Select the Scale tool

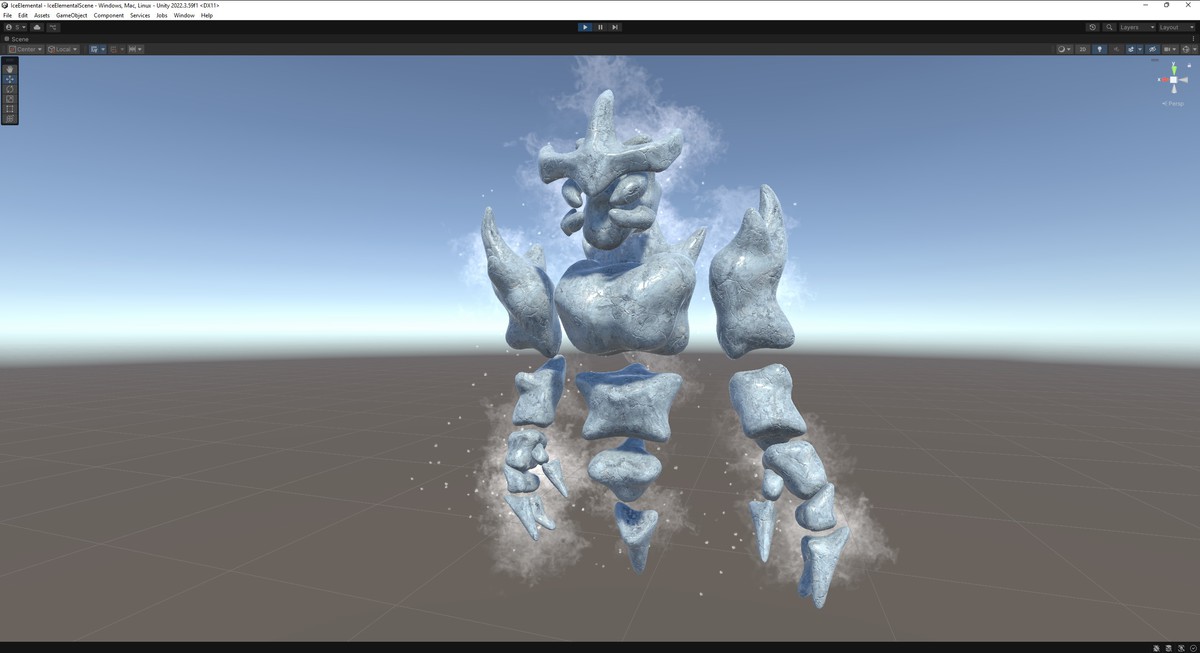[10, 99]
